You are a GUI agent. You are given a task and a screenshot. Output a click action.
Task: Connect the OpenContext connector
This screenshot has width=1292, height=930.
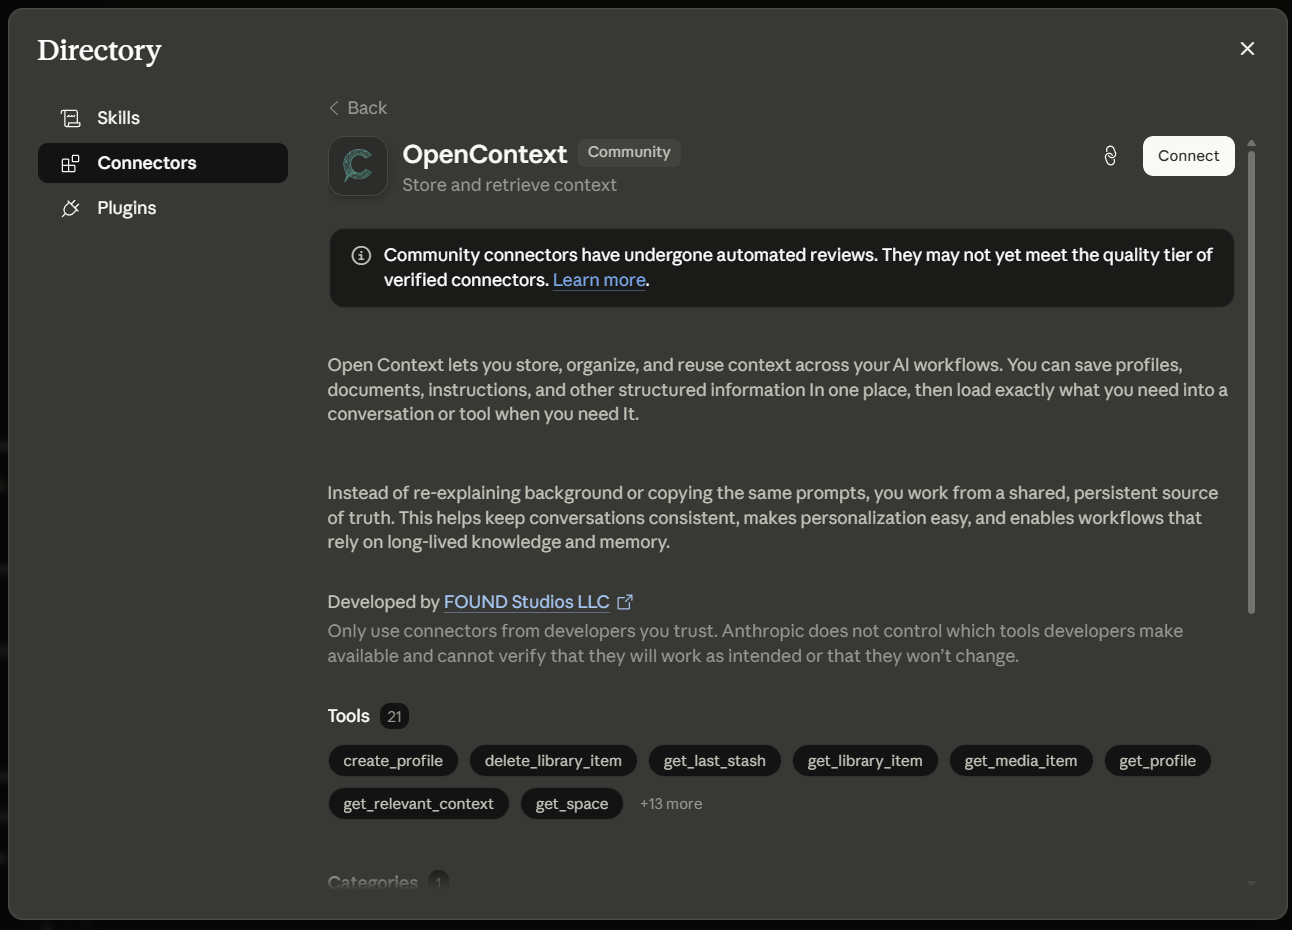tap(1188, 156)
